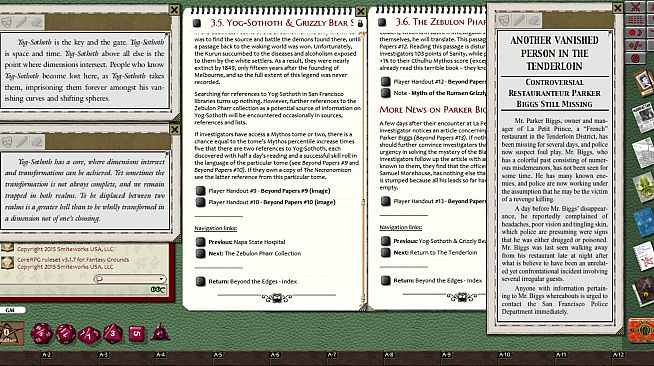Roll the d10 die
Viewport: 654px width, 366px height.
click(x=89, y=334)
